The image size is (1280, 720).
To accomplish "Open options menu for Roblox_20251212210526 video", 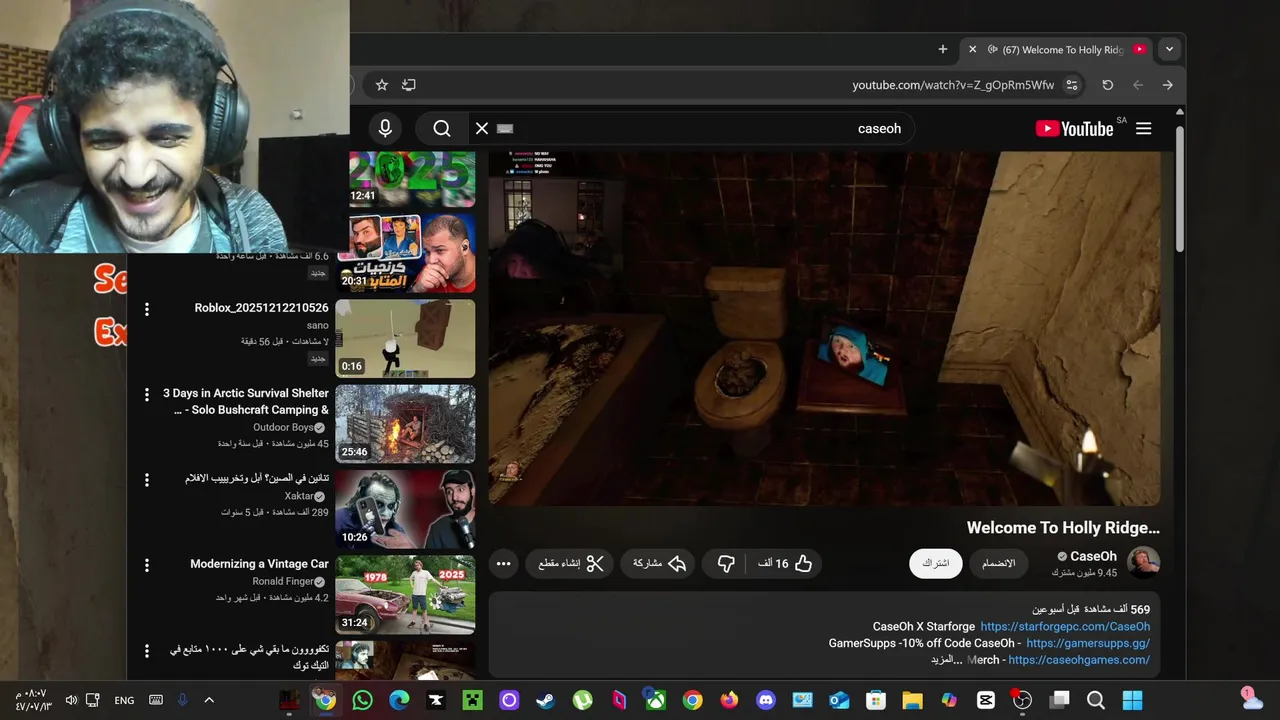I will coord(147,310).
